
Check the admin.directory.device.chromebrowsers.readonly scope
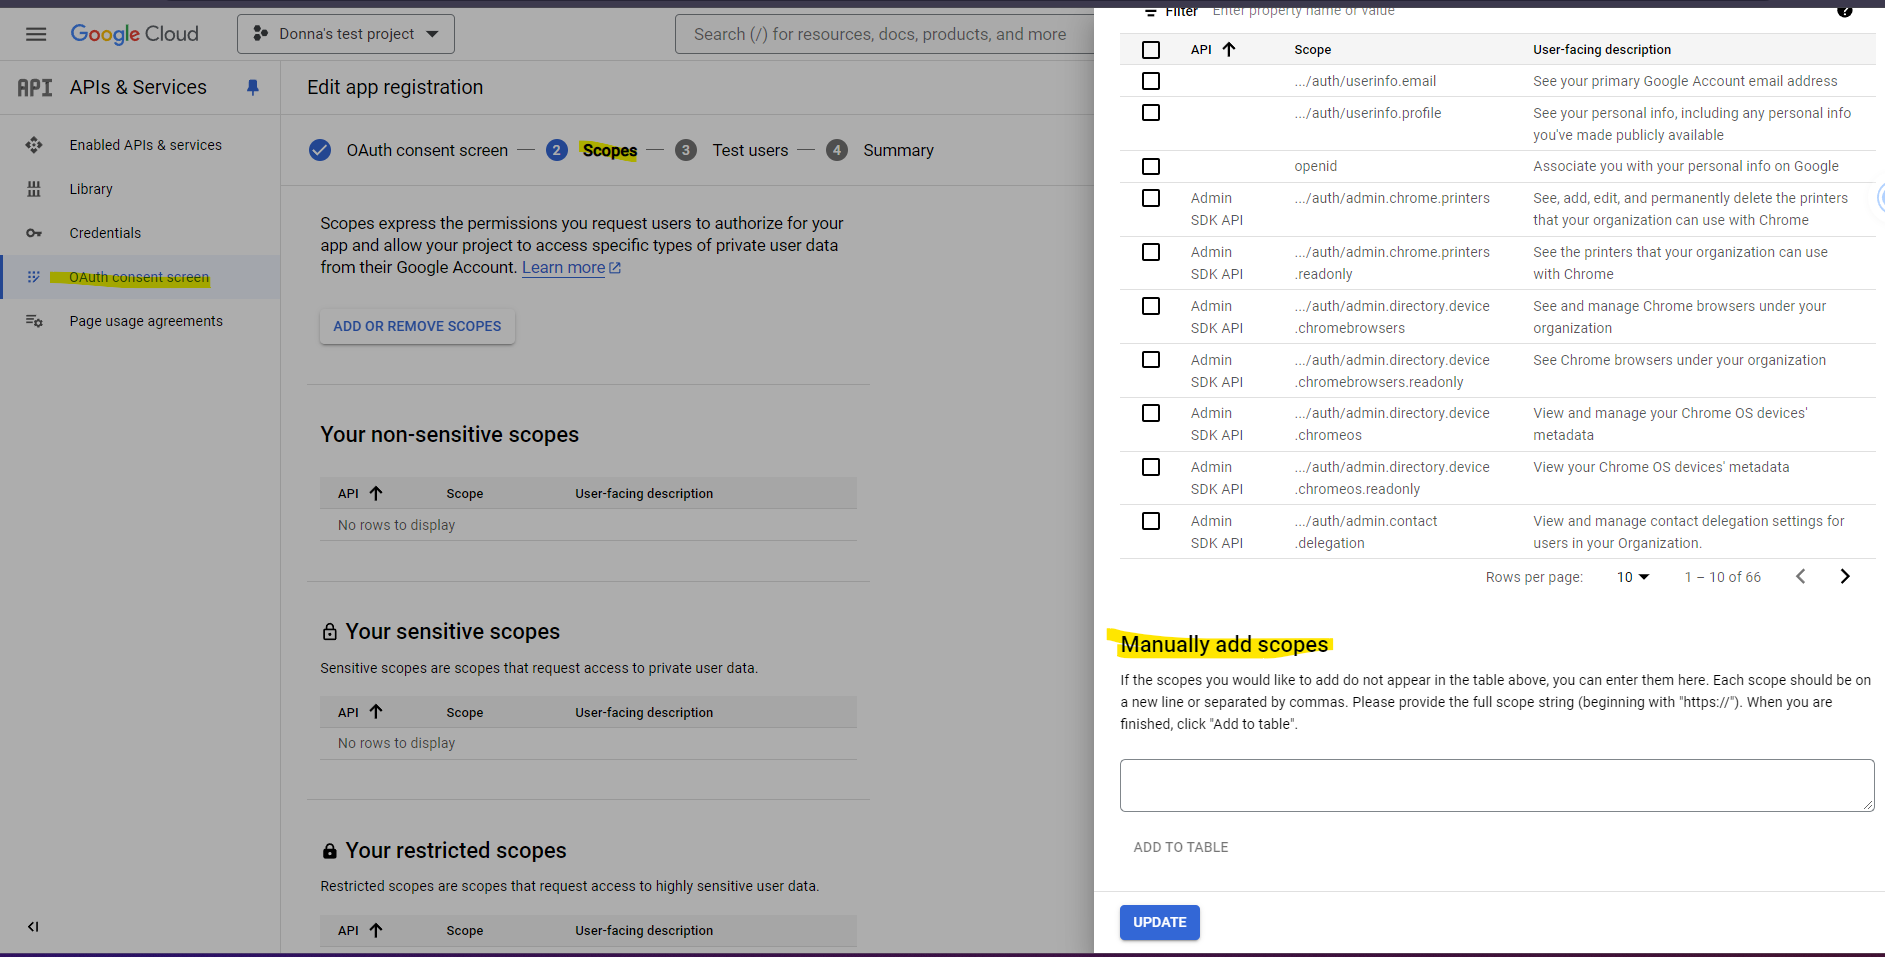(x=1151, y=359)
